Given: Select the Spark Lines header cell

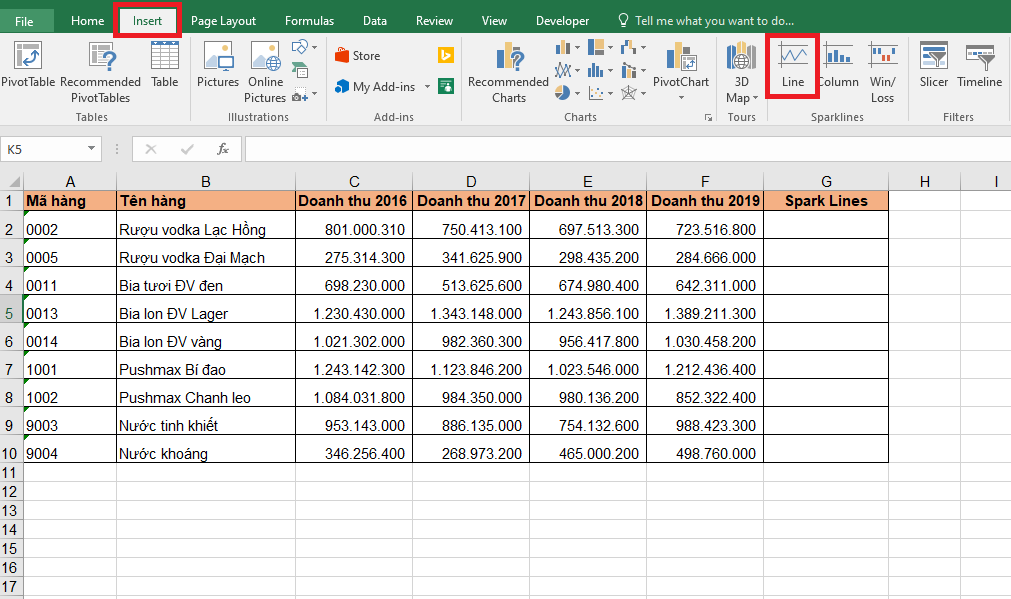Looking at the screenshot, I should [x=826, y=201].
